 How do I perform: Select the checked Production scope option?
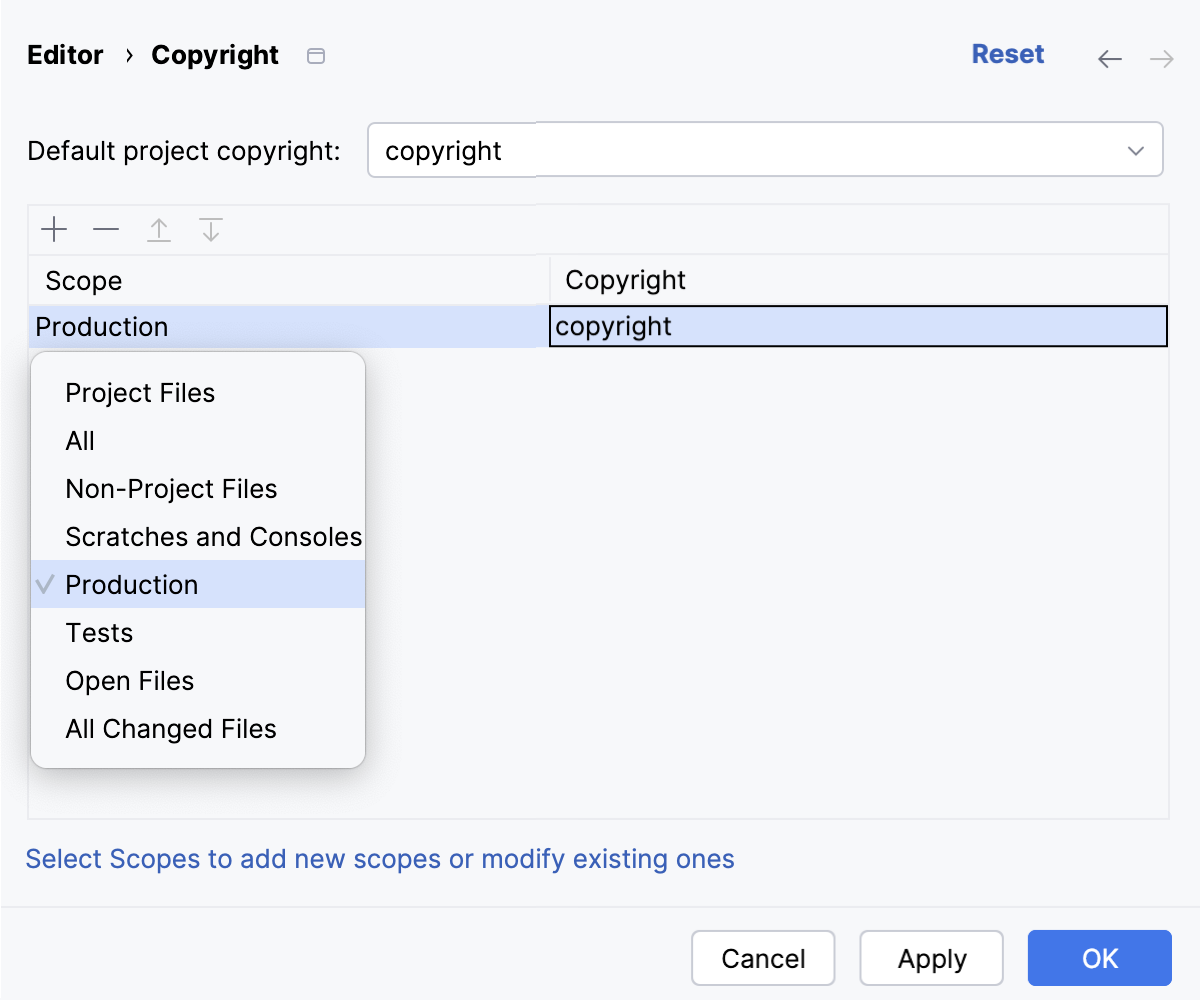tap(132, 585)
